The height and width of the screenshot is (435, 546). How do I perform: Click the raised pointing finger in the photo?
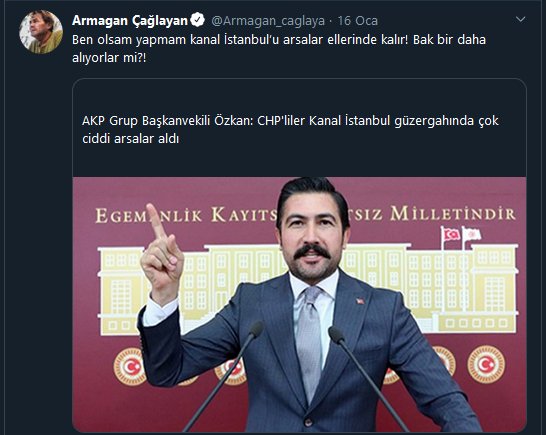(x=156, y=221)
